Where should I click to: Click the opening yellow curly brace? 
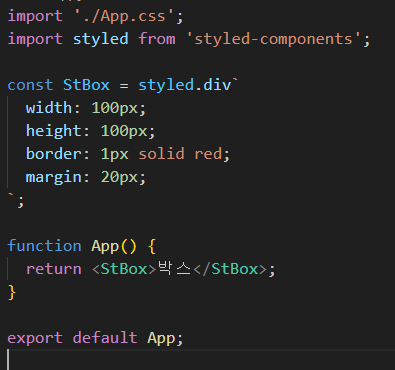point(152,246)
